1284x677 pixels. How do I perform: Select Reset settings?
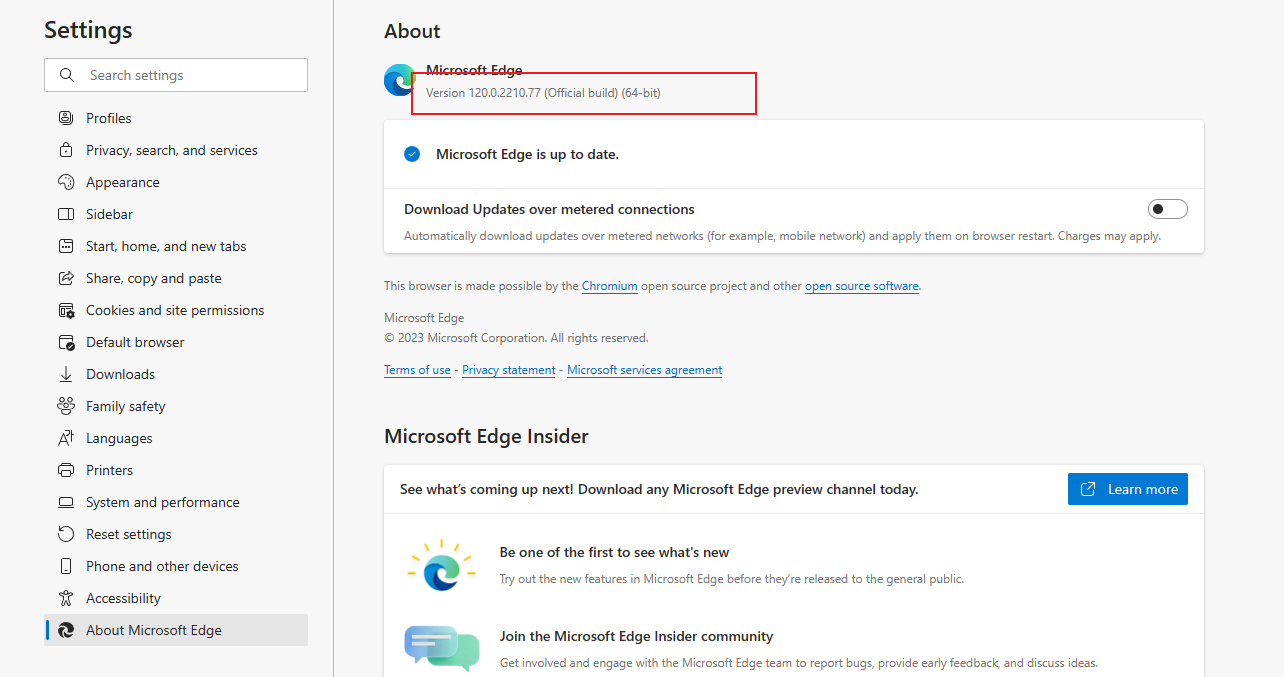(176, 534)
